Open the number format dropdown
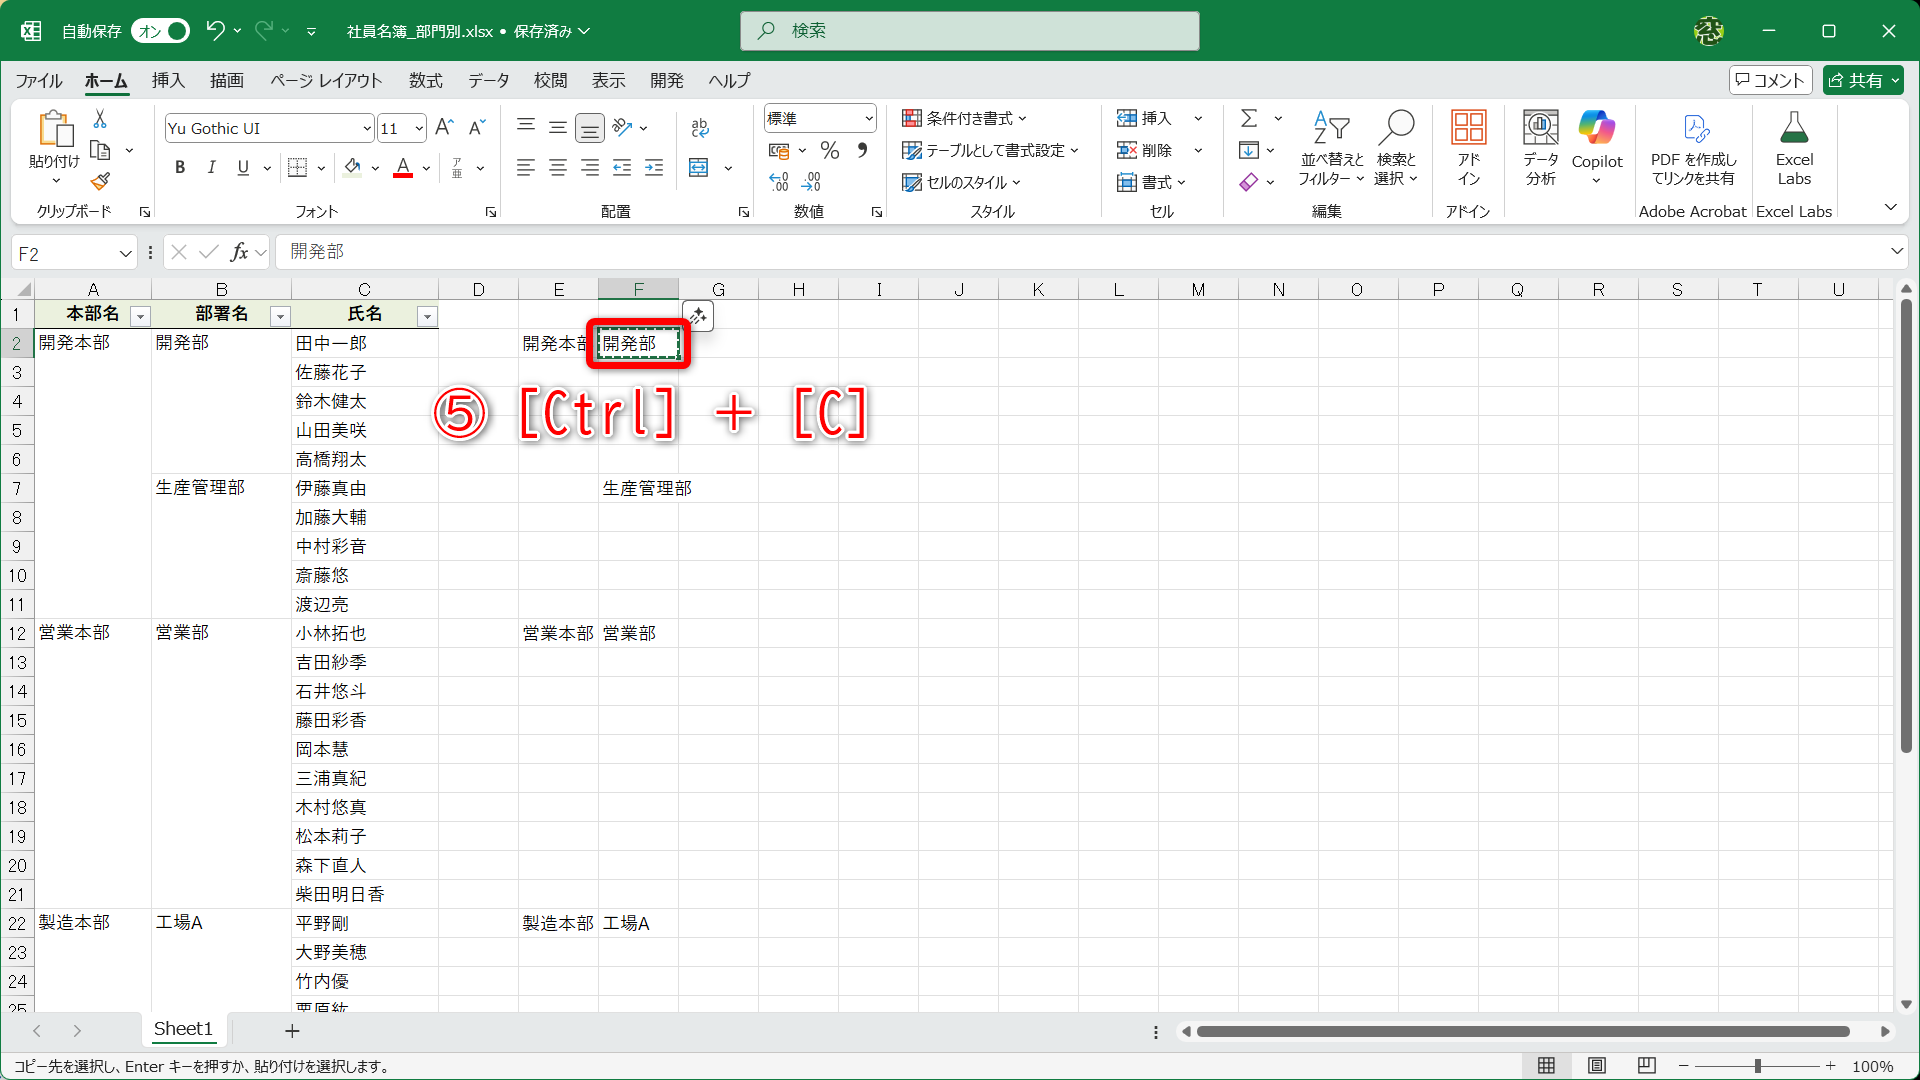The height and width of the screenshot is (1080, 1920). tap(868, 119)
